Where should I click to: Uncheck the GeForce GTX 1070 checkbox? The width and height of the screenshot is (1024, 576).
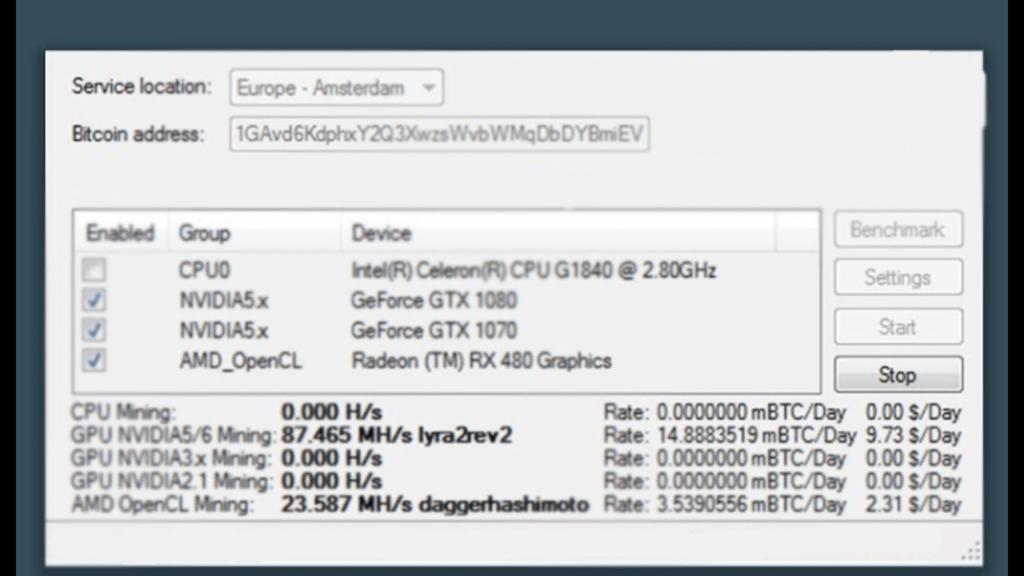point(94,330)
